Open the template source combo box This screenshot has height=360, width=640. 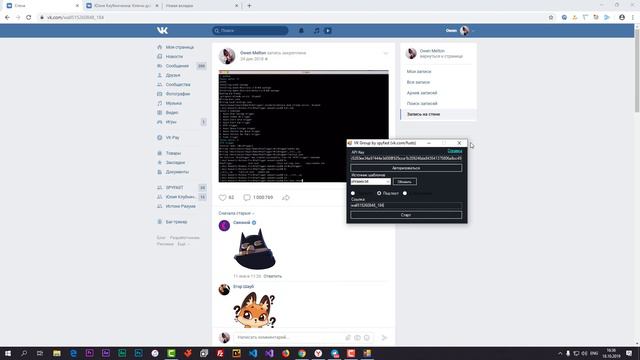coord(371,182)
